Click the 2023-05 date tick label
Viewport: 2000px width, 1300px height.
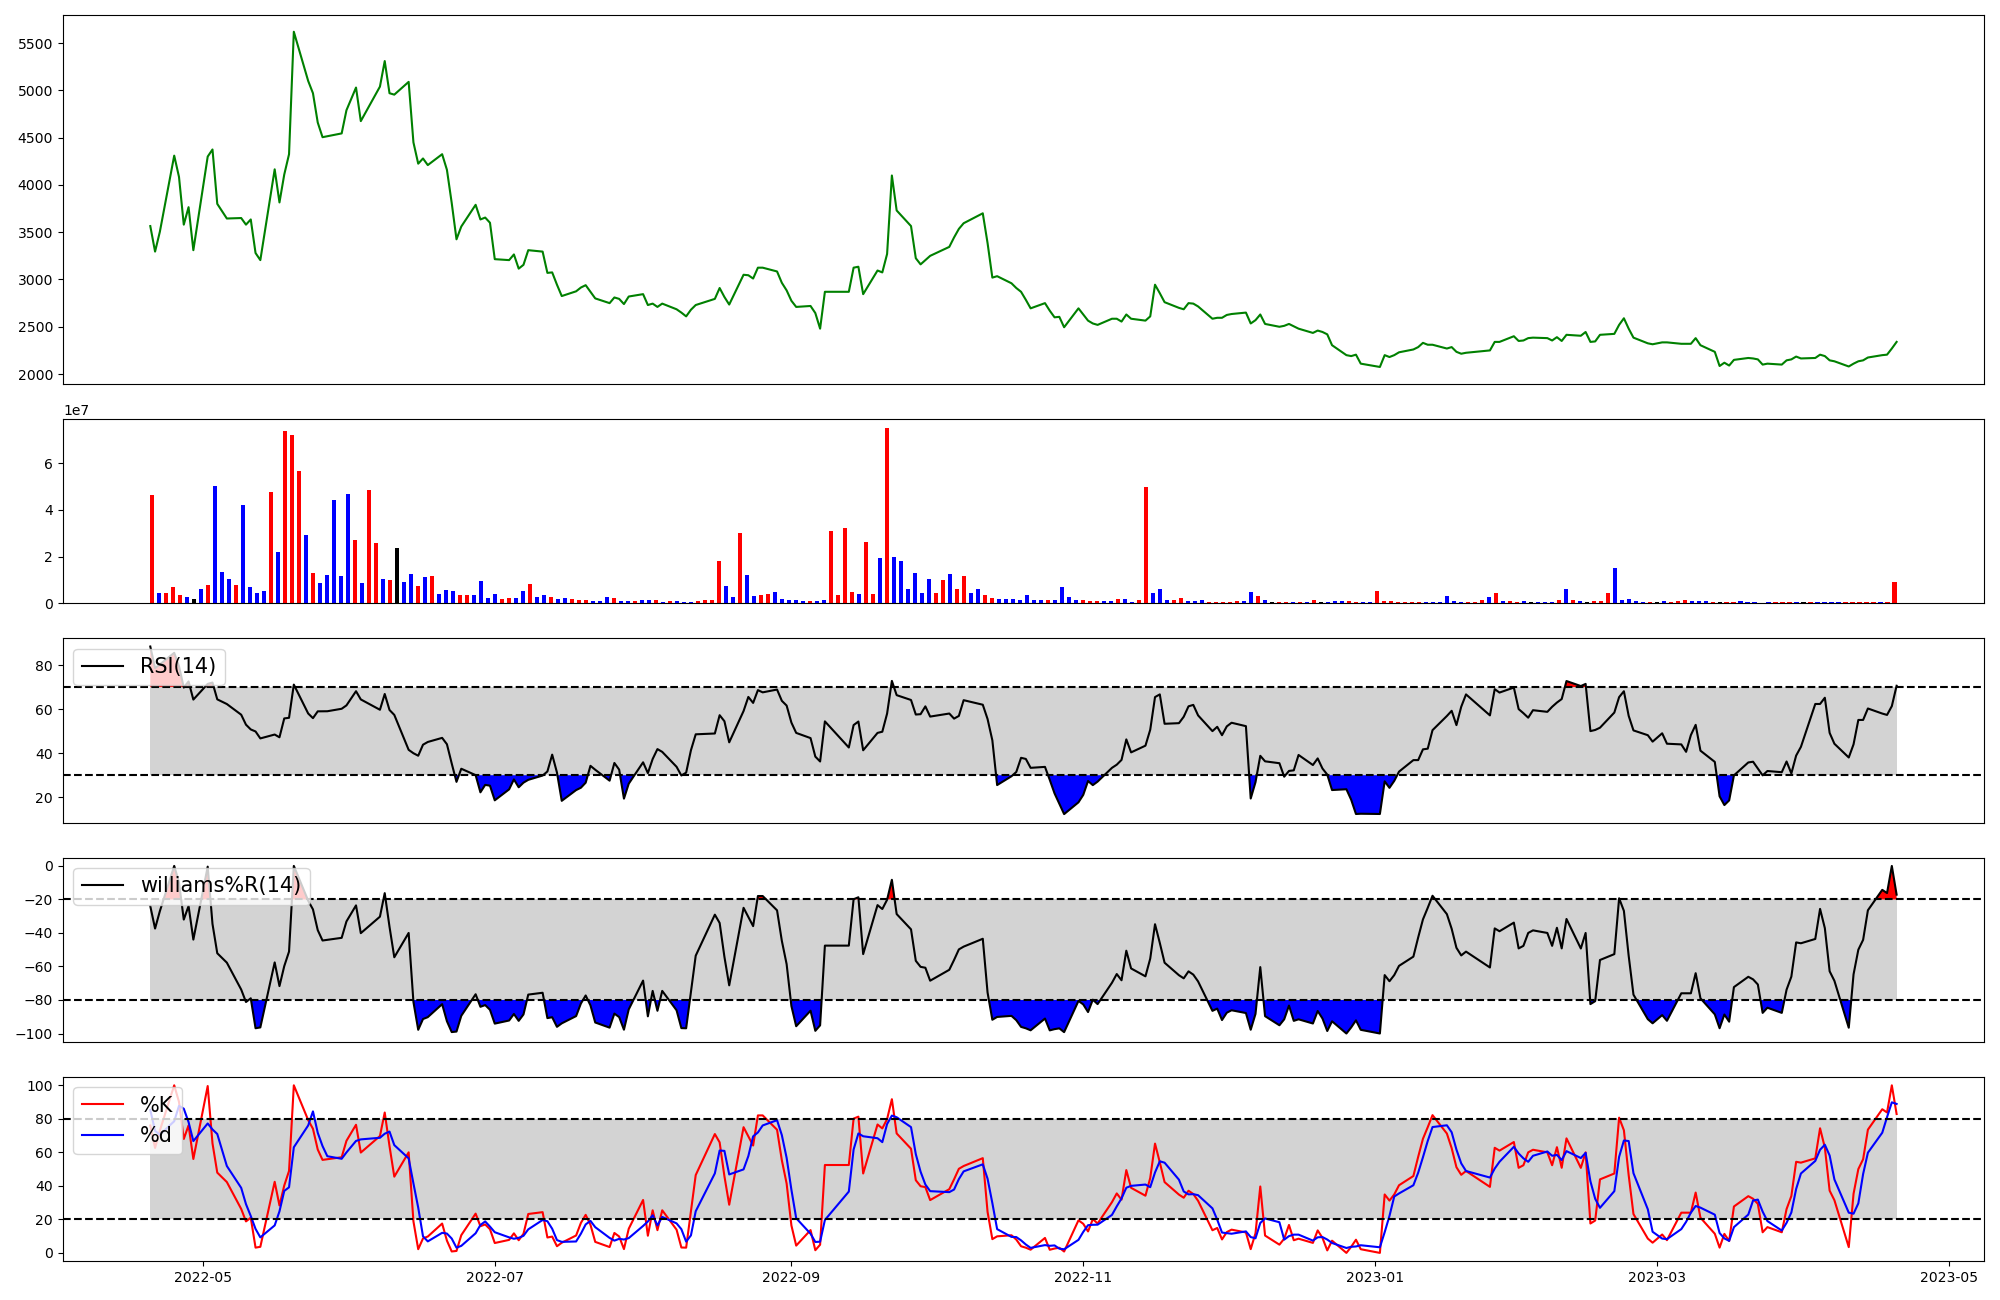click(1949, 1277)
